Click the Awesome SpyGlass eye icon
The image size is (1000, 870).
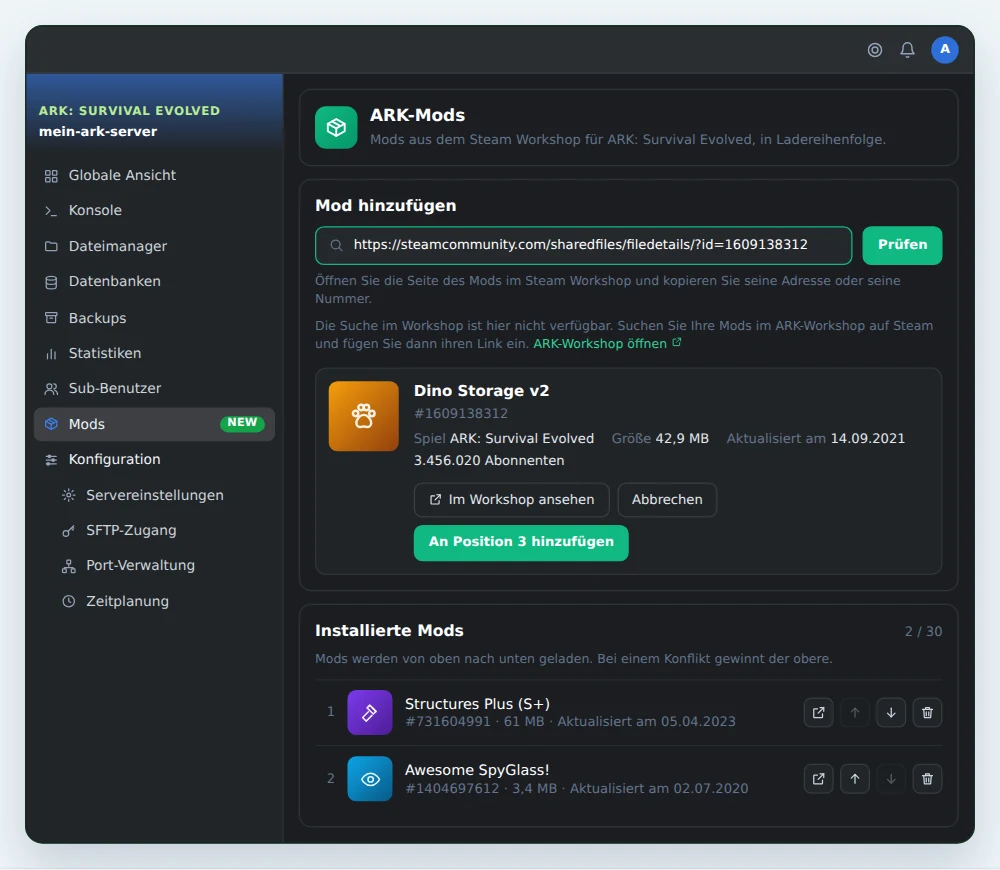pos(369,779)
